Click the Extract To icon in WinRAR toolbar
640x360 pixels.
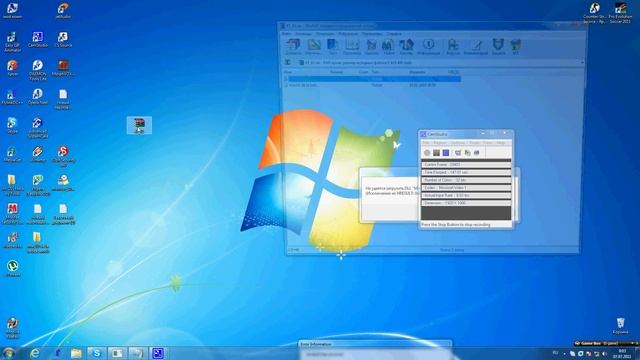[x=313, y=47]
